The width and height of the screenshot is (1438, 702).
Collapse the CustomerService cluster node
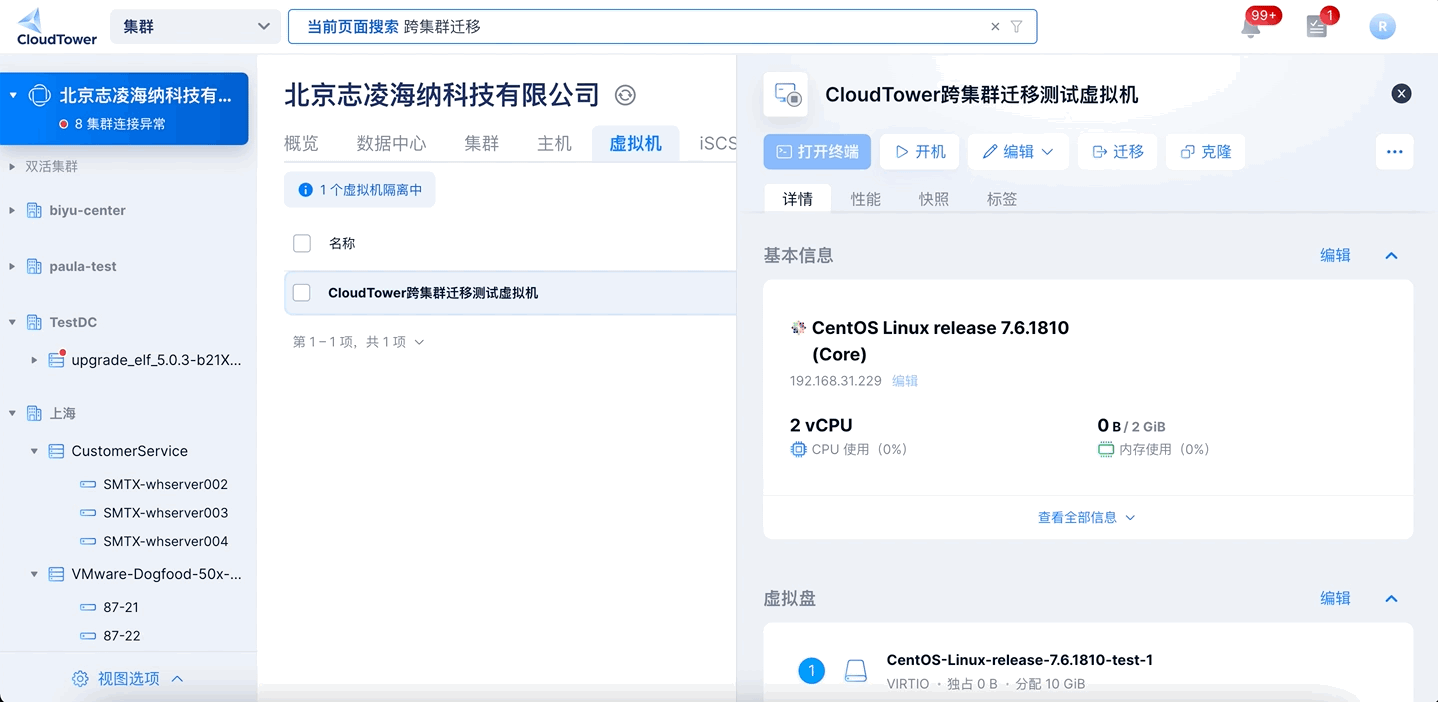[x=34, y=451]
